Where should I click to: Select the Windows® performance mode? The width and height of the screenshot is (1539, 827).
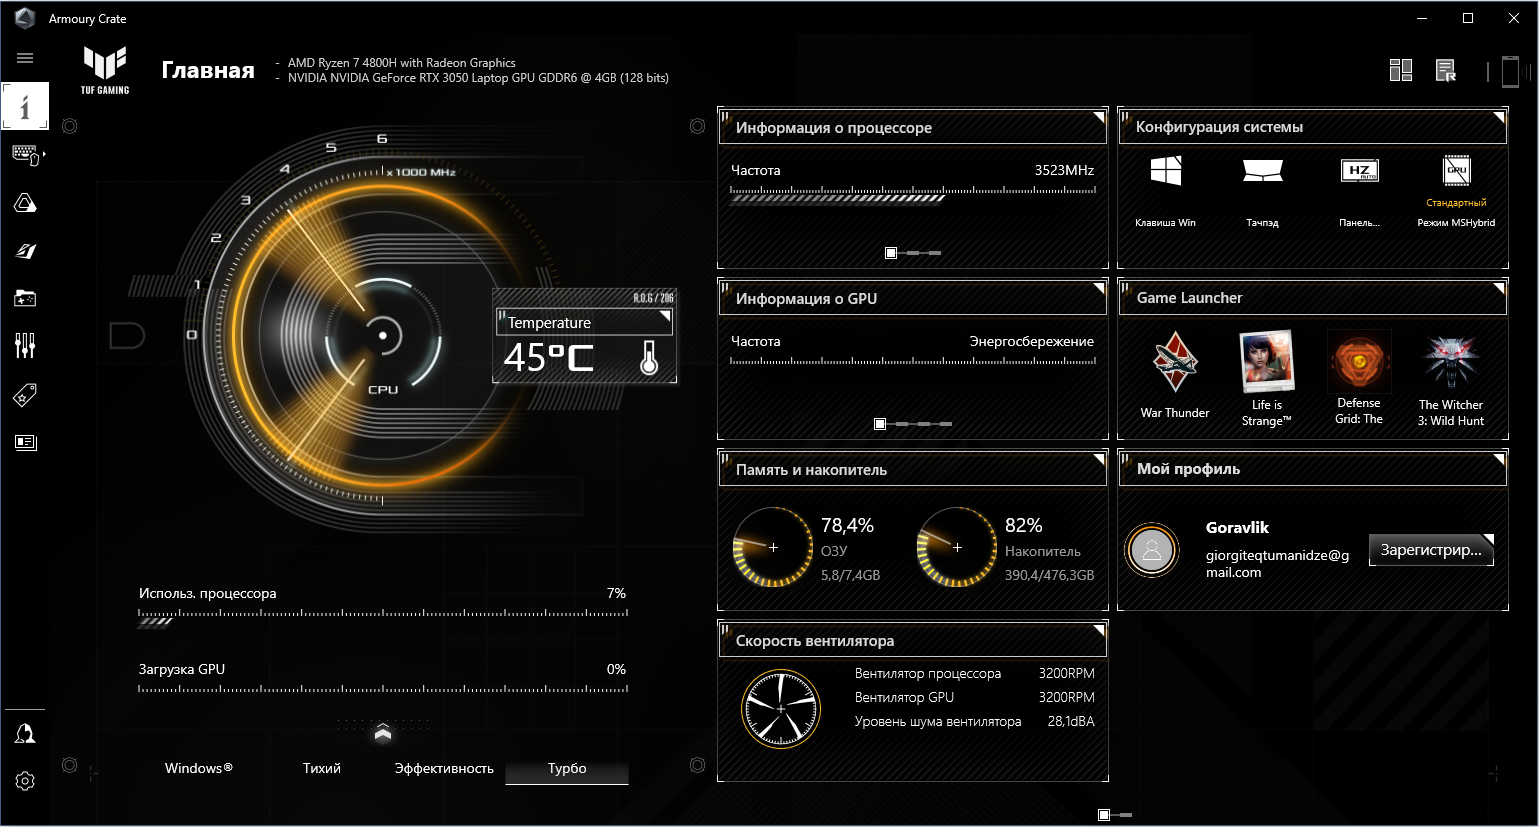click(x=199, y=768)
